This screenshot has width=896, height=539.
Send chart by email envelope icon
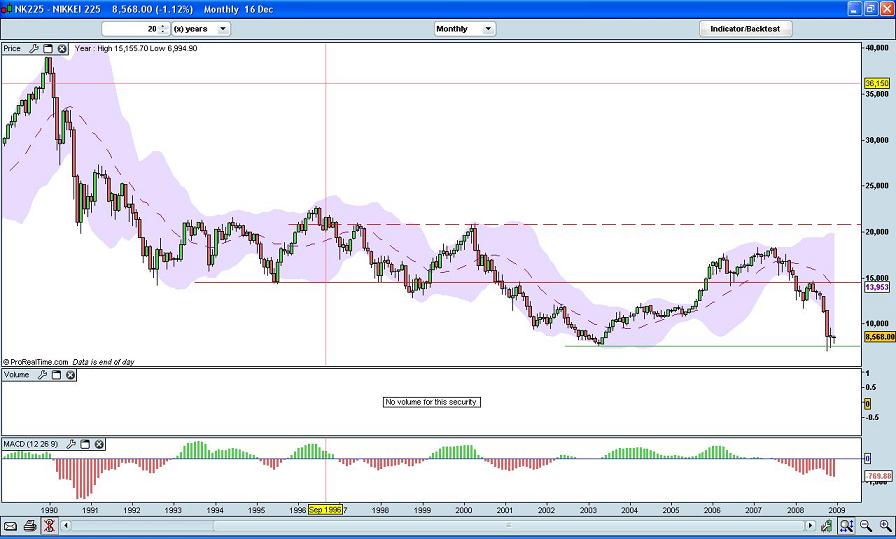tap(10, 526)
